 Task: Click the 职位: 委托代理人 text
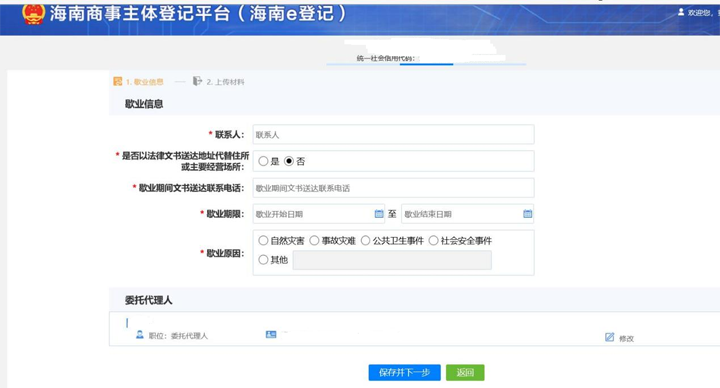coord(178,336)
